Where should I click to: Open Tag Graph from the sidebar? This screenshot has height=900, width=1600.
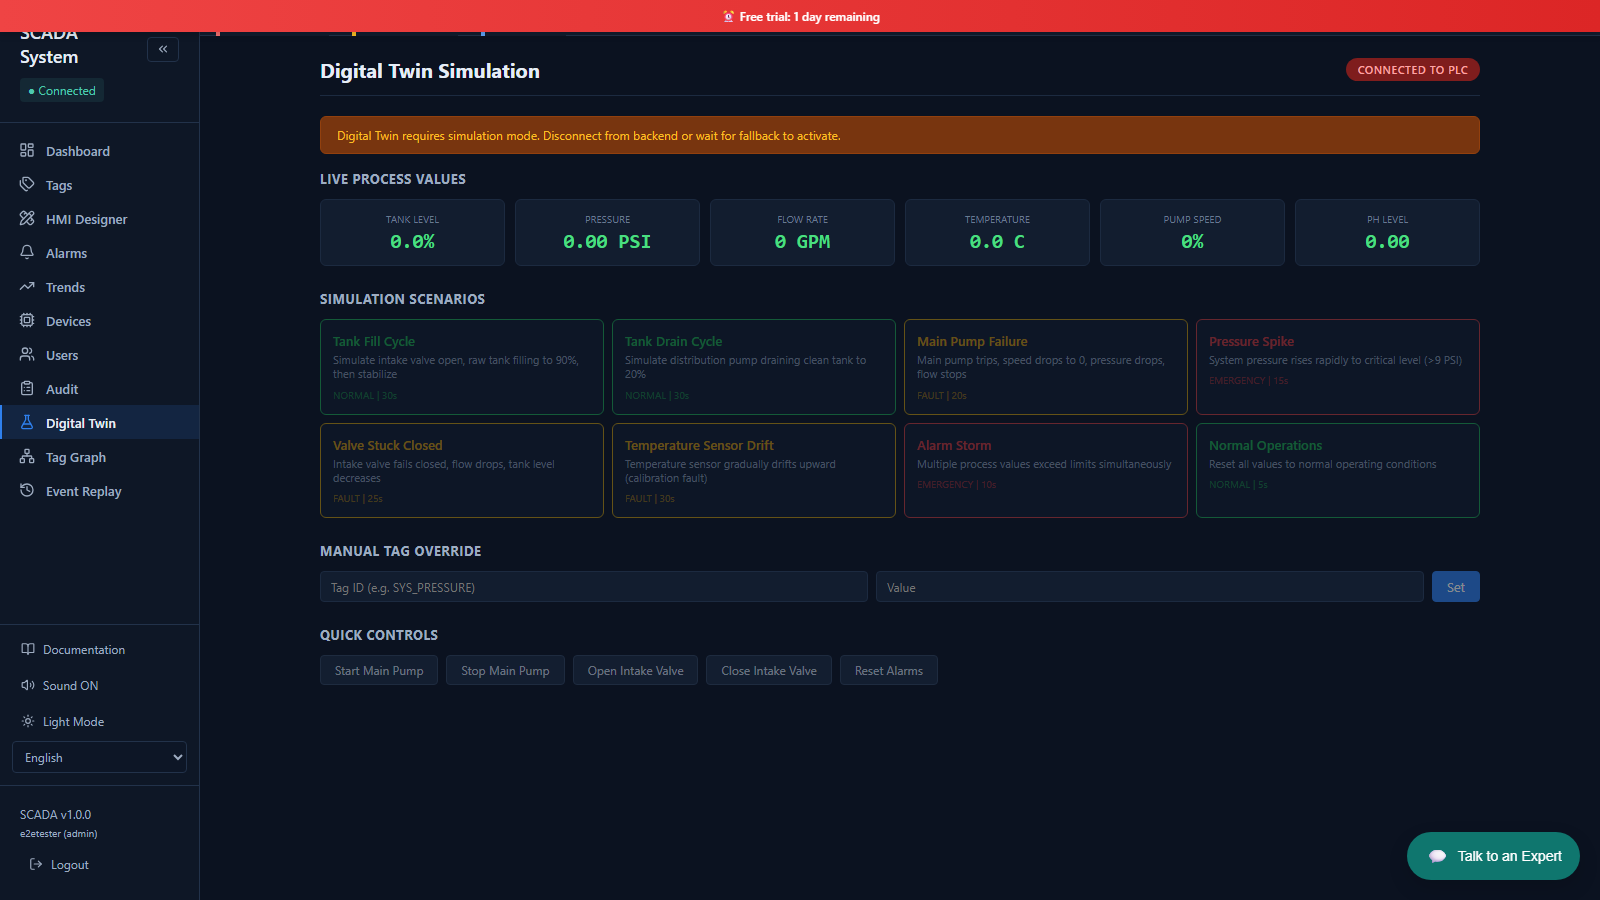(x=100, y=457)
